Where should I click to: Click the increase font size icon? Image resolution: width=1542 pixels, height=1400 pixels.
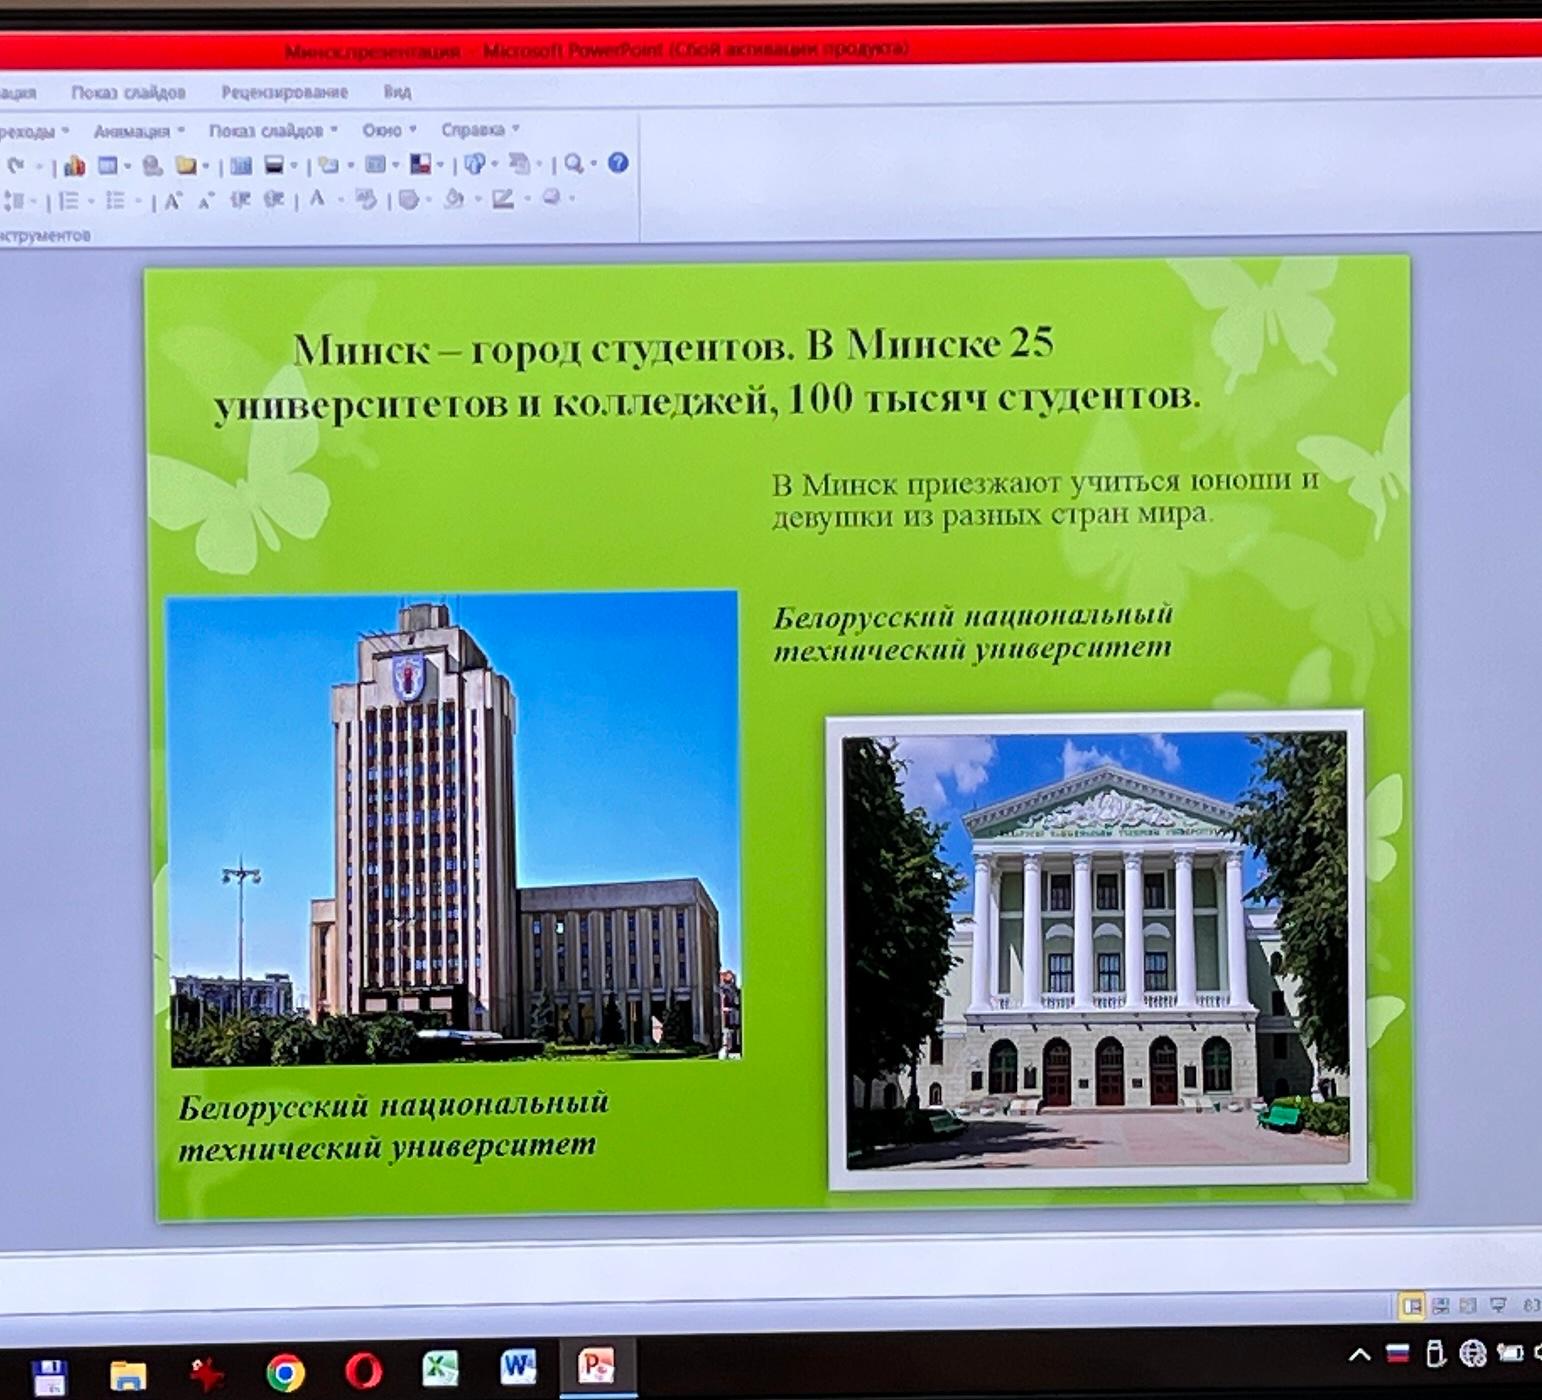click(x=173, y=201)
